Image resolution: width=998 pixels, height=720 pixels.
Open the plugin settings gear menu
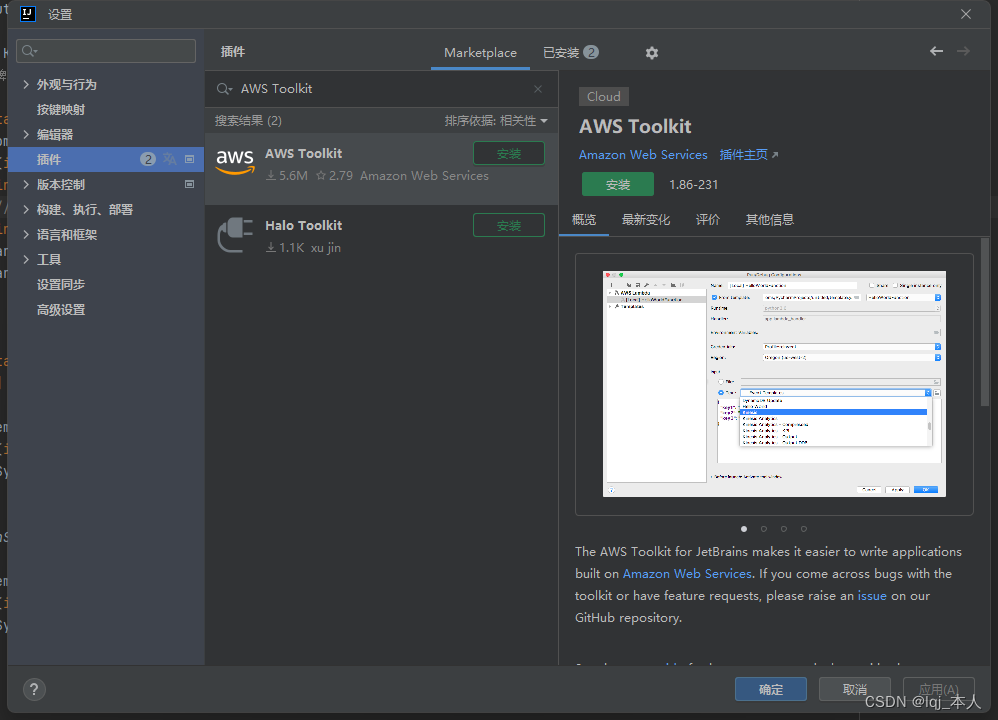pos(651,53)
